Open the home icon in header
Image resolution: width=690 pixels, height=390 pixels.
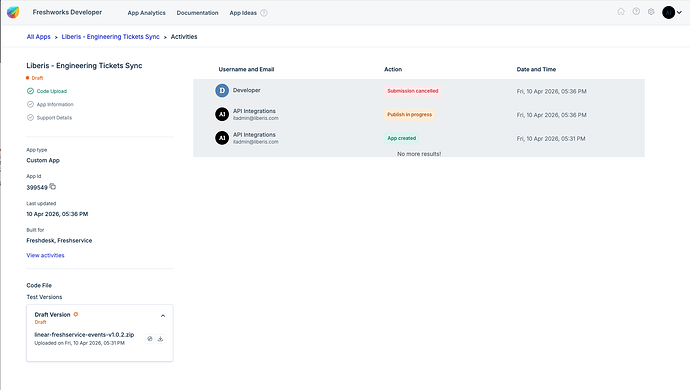coord(621,12)
